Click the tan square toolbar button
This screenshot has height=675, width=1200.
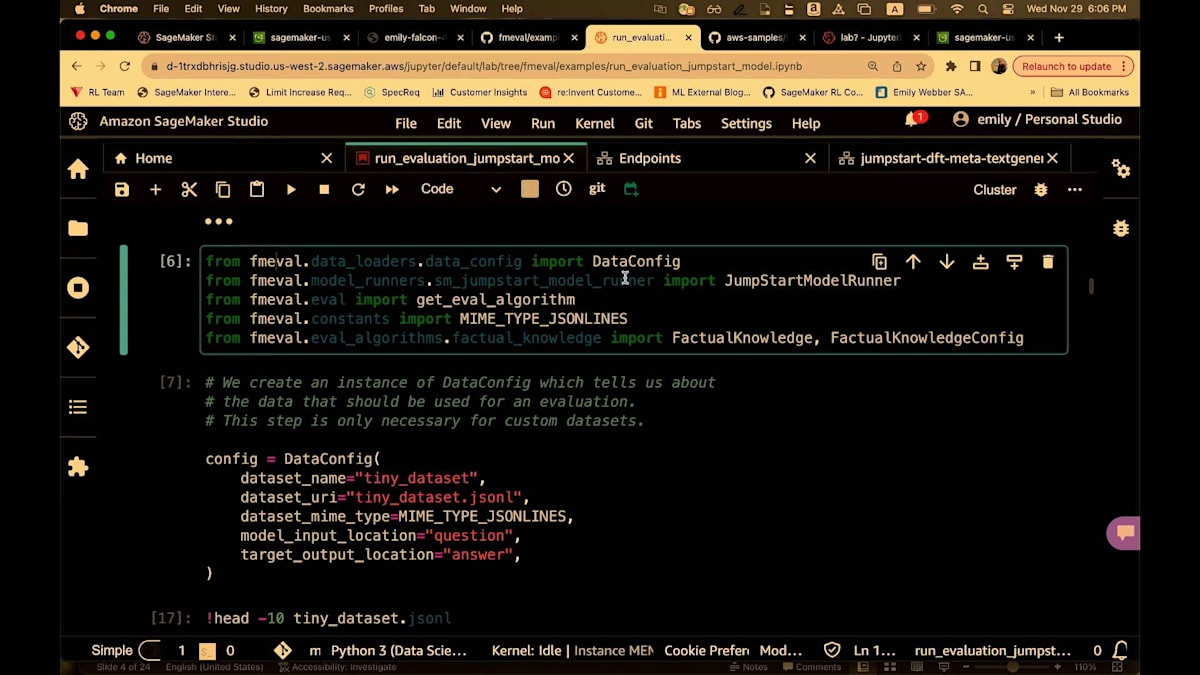coord(530,189)
